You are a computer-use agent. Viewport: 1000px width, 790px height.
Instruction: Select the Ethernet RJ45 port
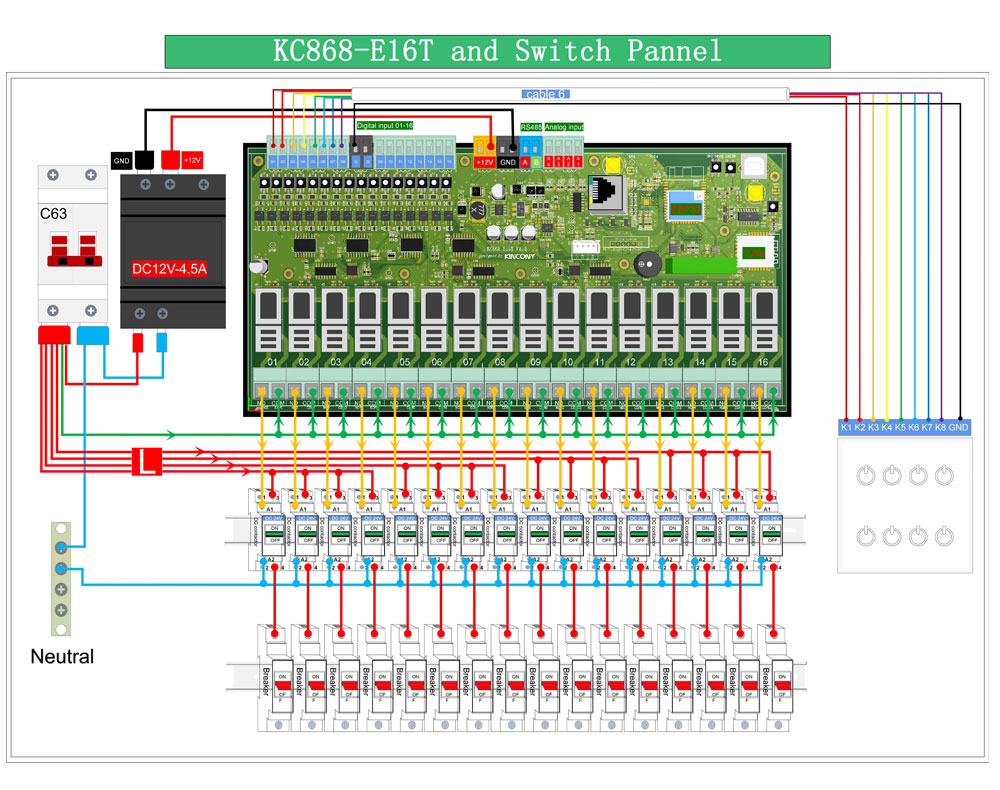[x=605, y=192]
